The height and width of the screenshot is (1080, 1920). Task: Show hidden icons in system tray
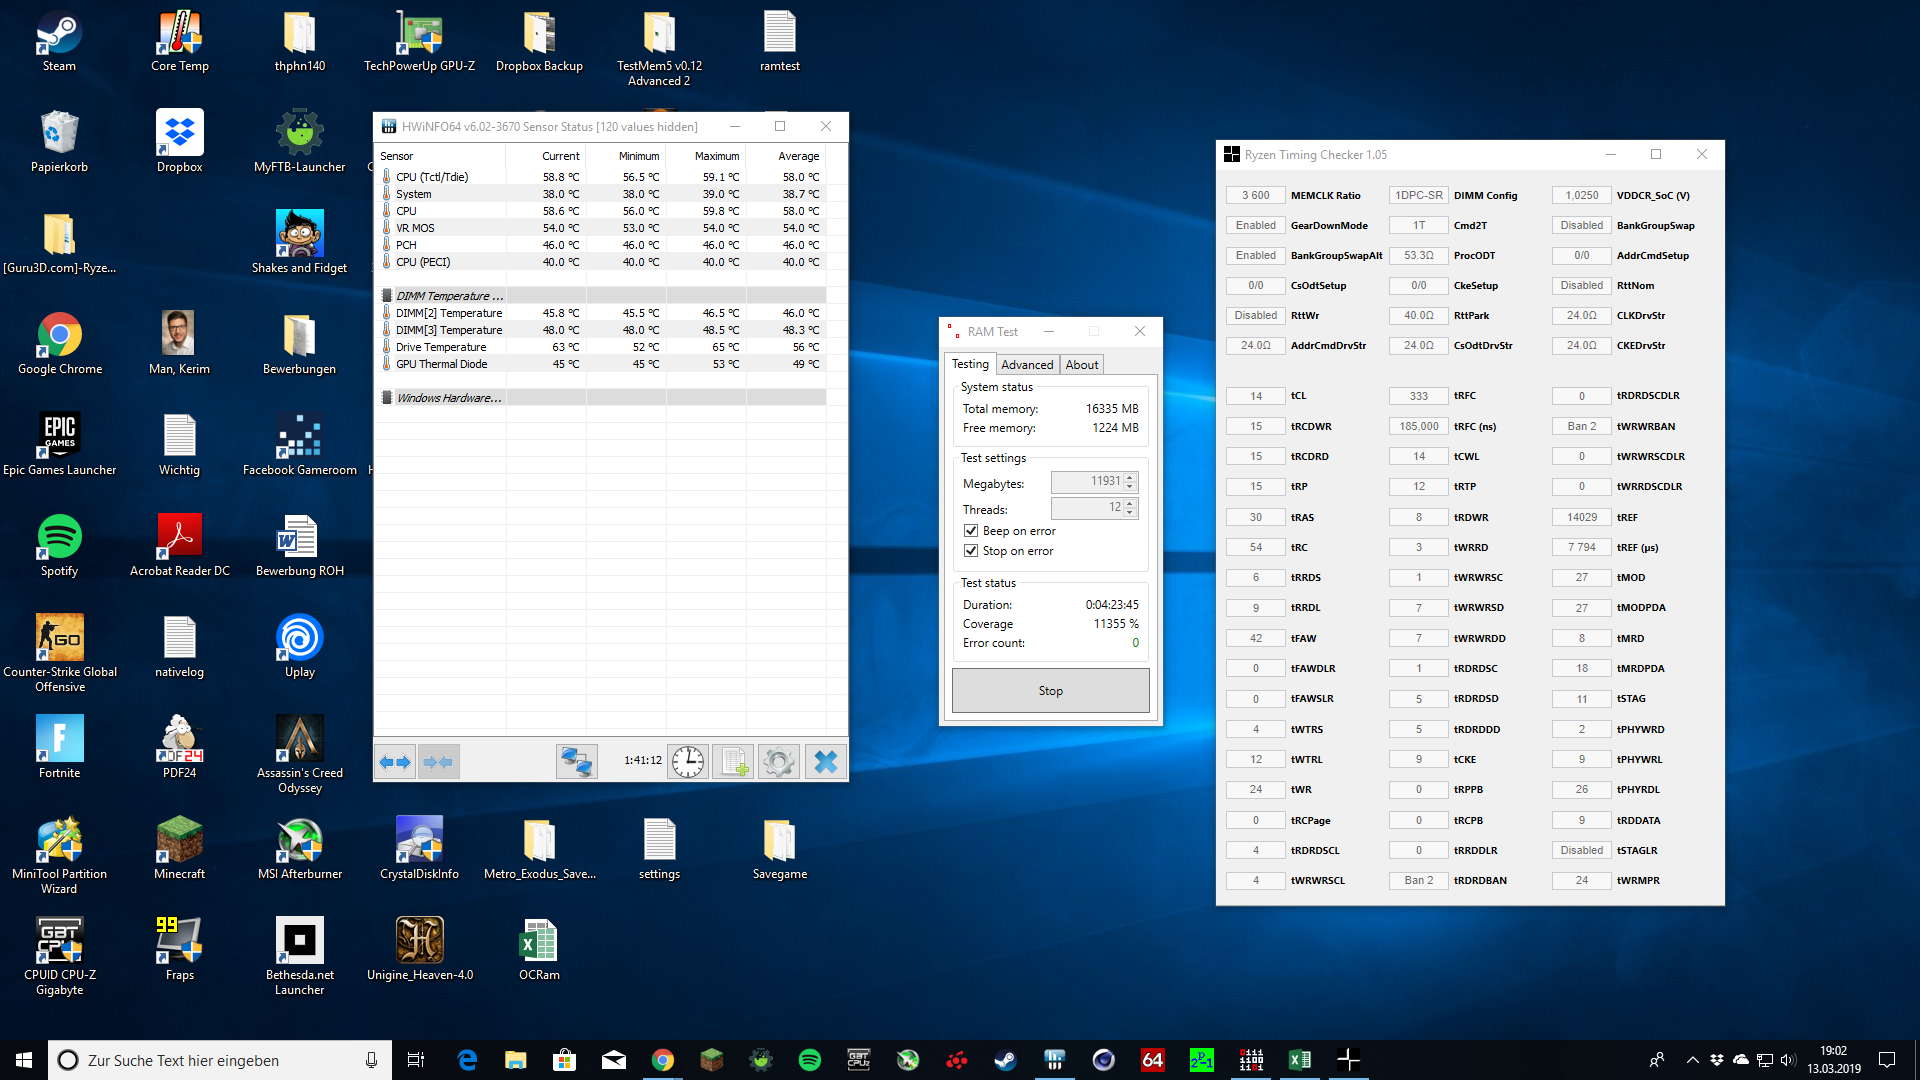coord(1692,1060)
